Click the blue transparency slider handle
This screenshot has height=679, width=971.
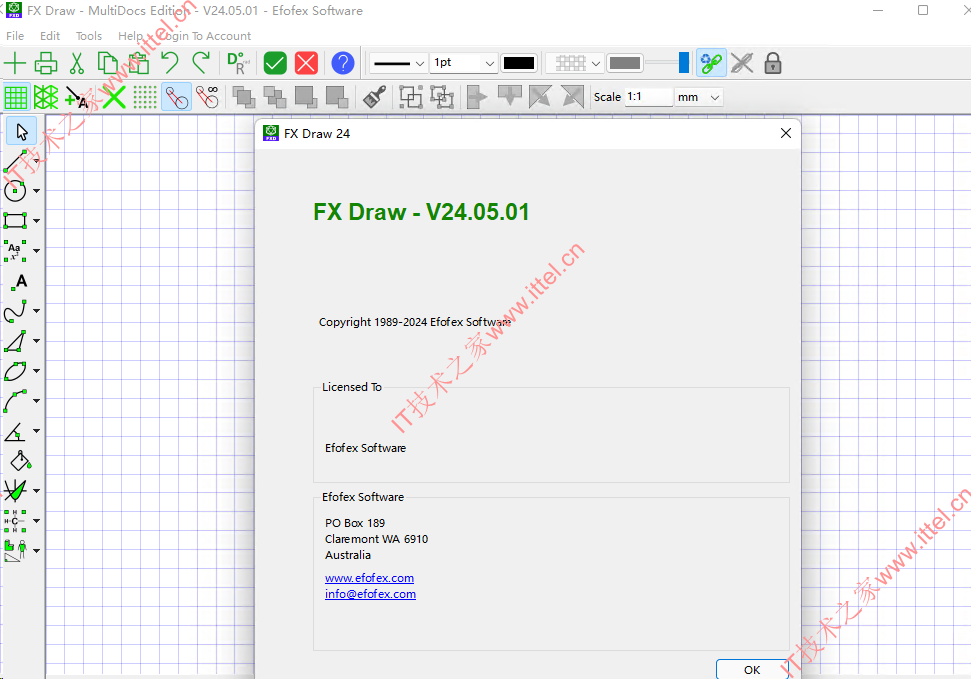(684, 63)
